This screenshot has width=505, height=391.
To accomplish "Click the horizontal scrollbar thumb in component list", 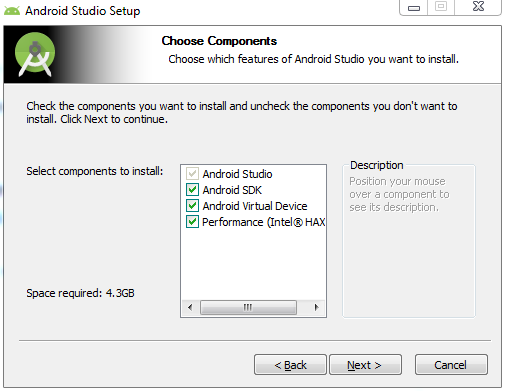I will (x=248, y=307).
